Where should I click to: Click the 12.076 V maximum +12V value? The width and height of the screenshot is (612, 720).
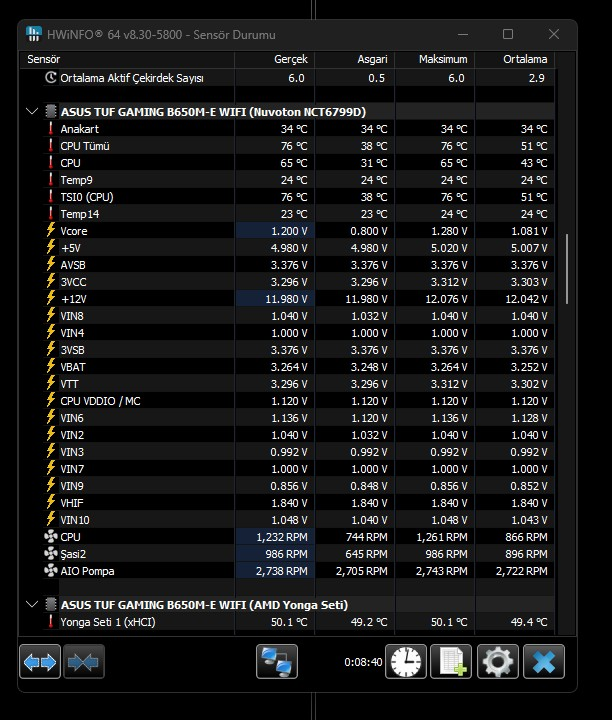(x=446, y=298)
